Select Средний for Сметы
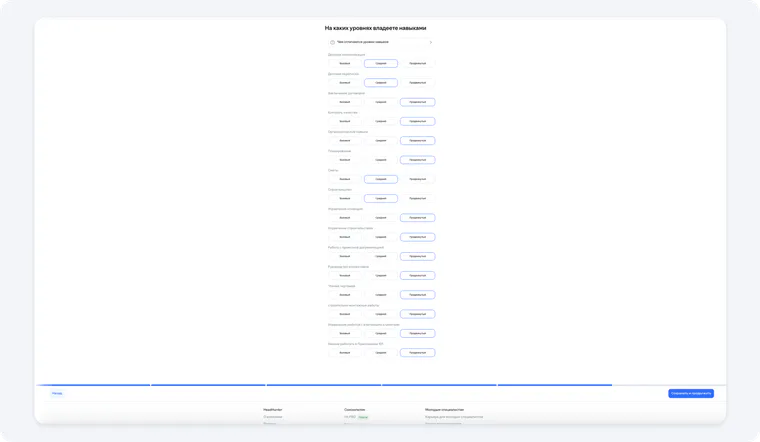This screenshot has width=760, height=442. pyautogui.click(x=381, y=179)
